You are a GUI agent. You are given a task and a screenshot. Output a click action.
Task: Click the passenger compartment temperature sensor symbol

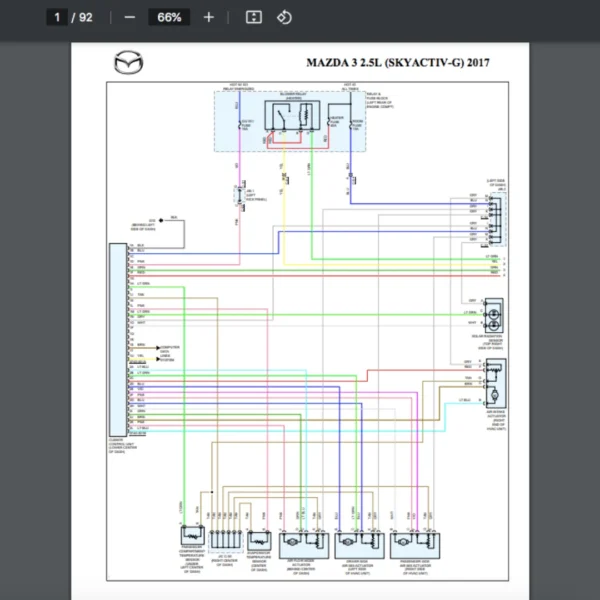click(x=192, y=535)
